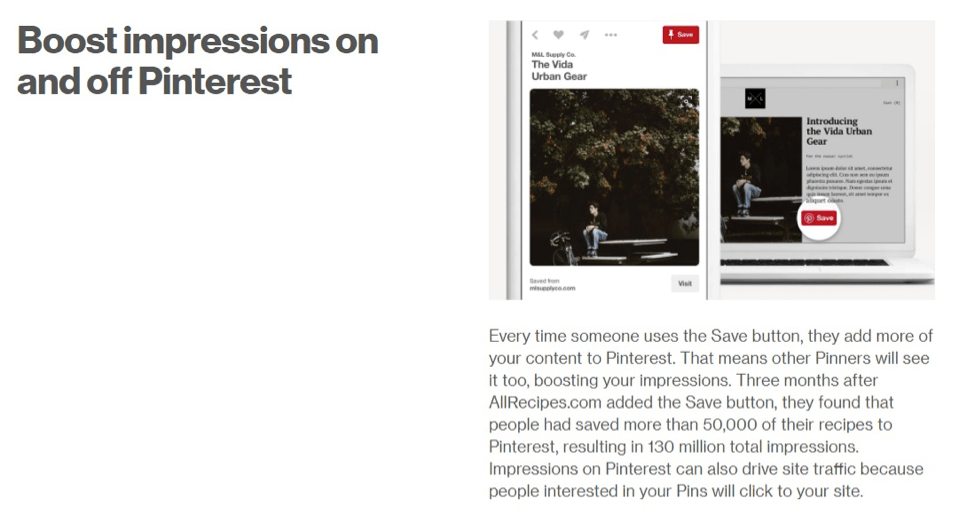Click the lorem ipsum description on laptop
This screenshot has height=516, width=975.
click(849, 184)
